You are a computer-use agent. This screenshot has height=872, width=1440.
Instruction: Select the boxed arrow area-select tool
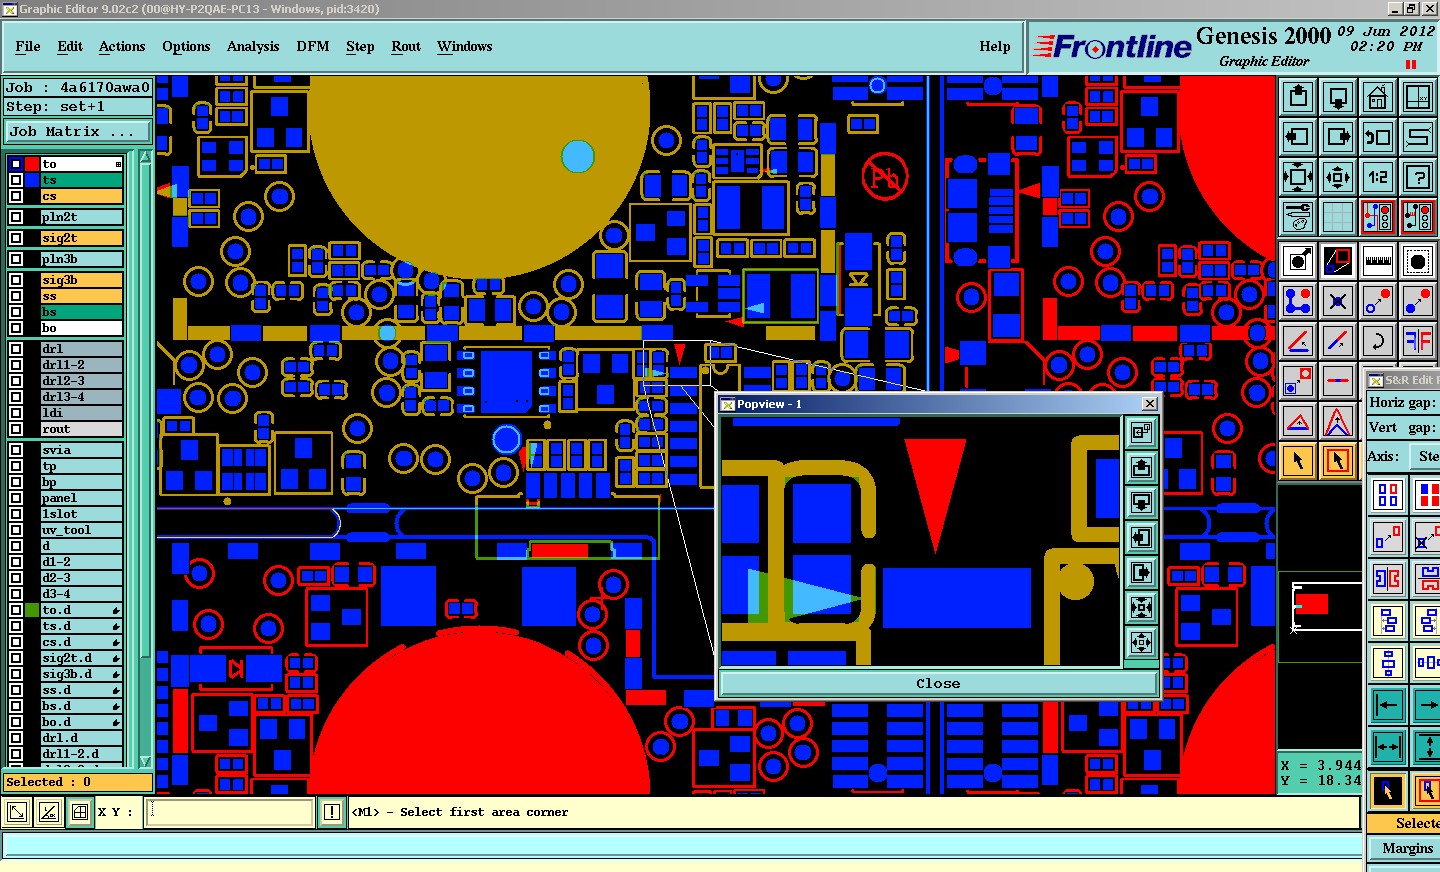point(1338,461)
